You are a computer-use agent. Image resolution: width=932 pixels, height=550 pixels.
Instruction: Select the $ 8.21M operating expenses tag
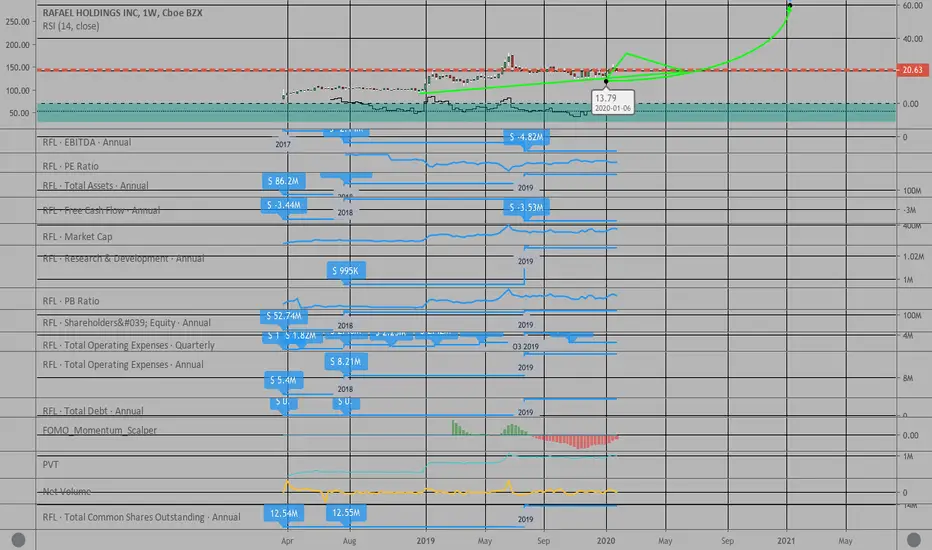coord(346,362)
